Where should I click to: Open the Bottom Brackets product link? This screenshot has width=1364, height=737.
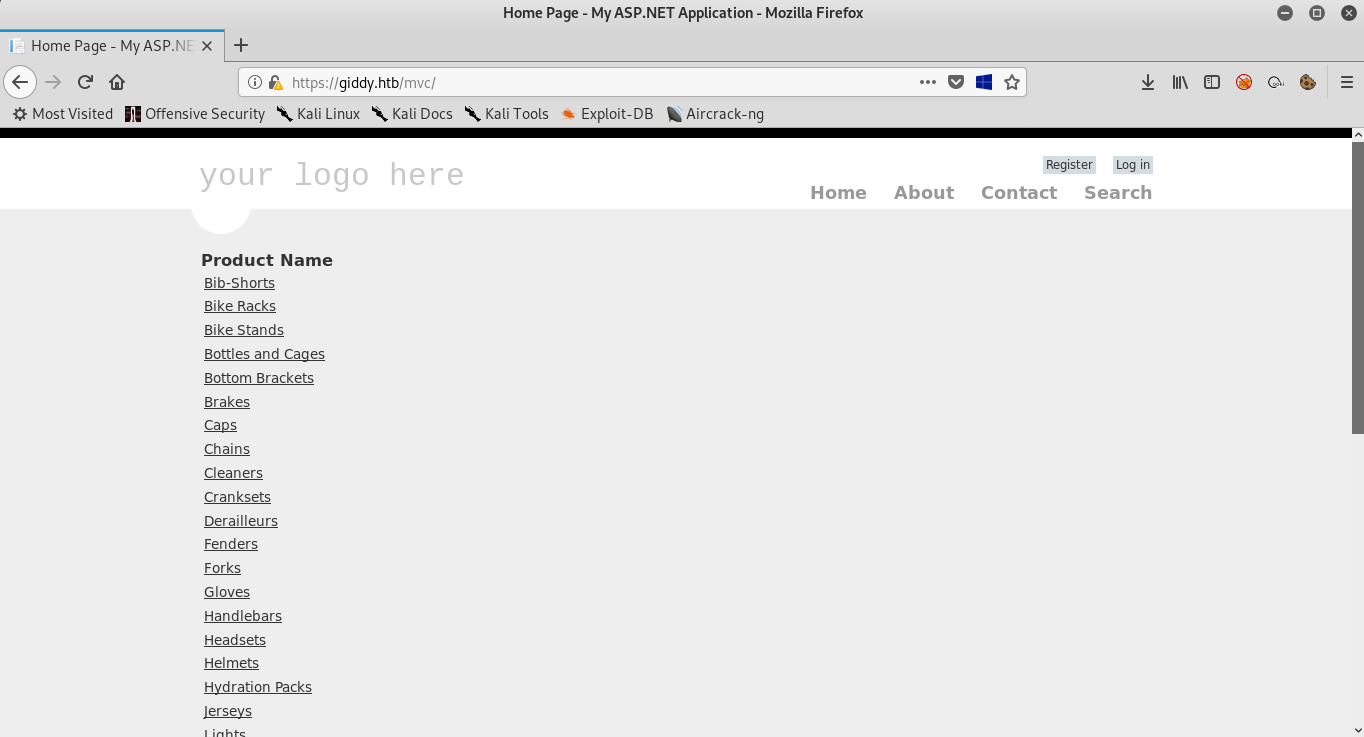[x=259, y=378]
